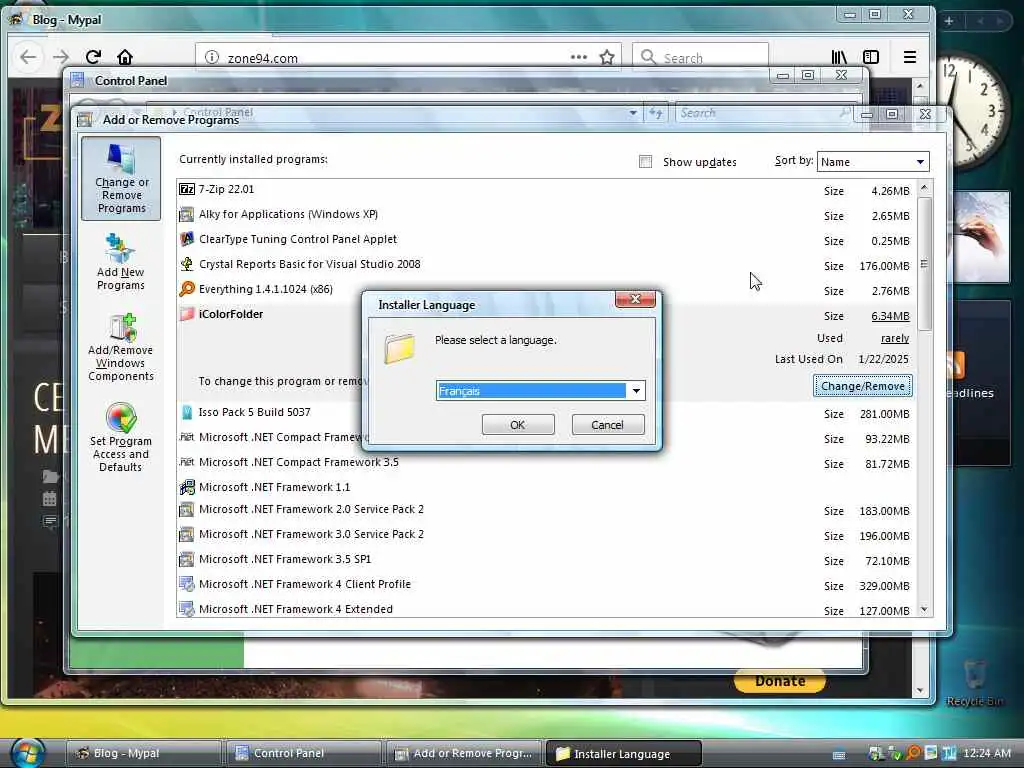Select ClearType Tuning Control Panel Applet icon
1024x768 pixels.
[x=187, y=239]
